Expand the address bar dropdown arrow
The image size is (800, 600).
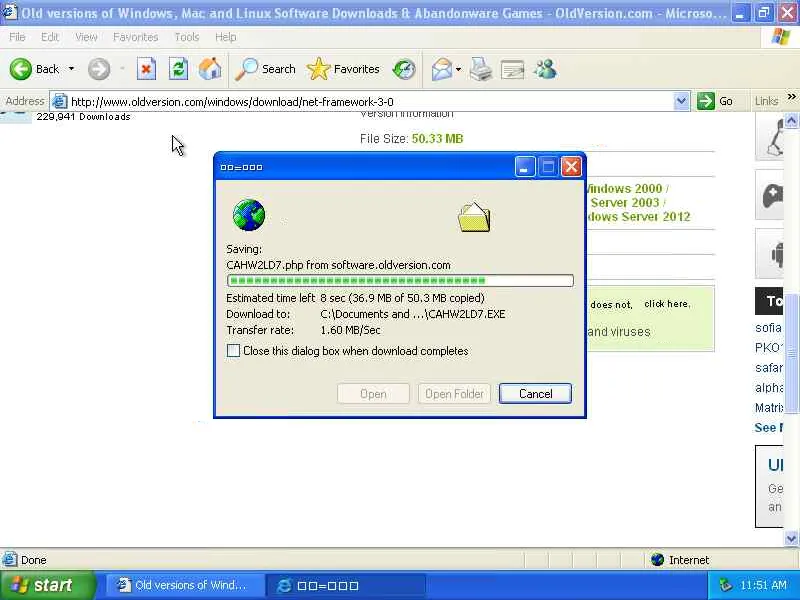click(681, 101)
